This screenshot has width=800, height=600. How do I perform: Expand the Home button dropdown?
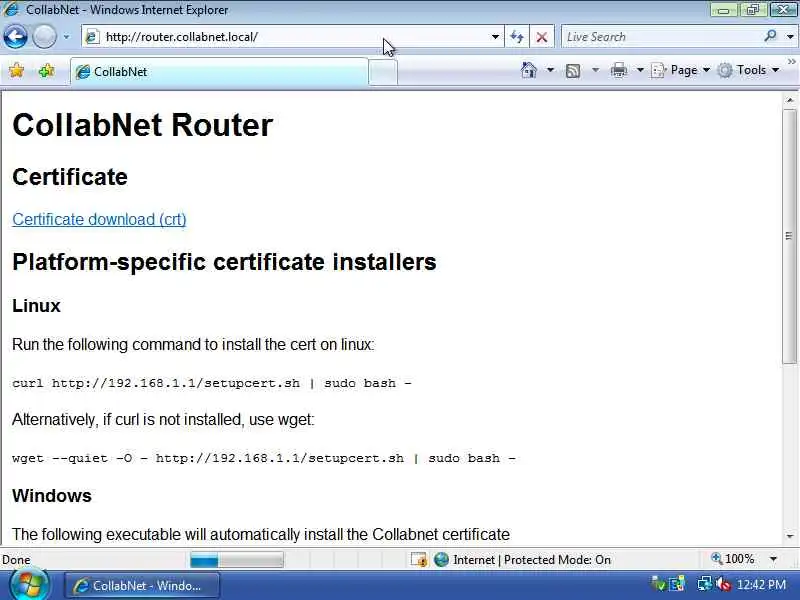(x=551, y=70)
